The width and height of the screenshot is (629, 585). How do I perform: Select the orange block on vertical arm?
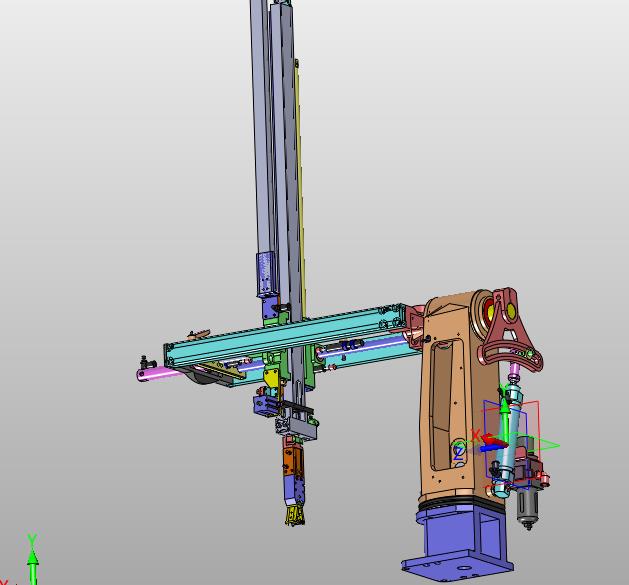pyautogui.click(x=294, y=461)
